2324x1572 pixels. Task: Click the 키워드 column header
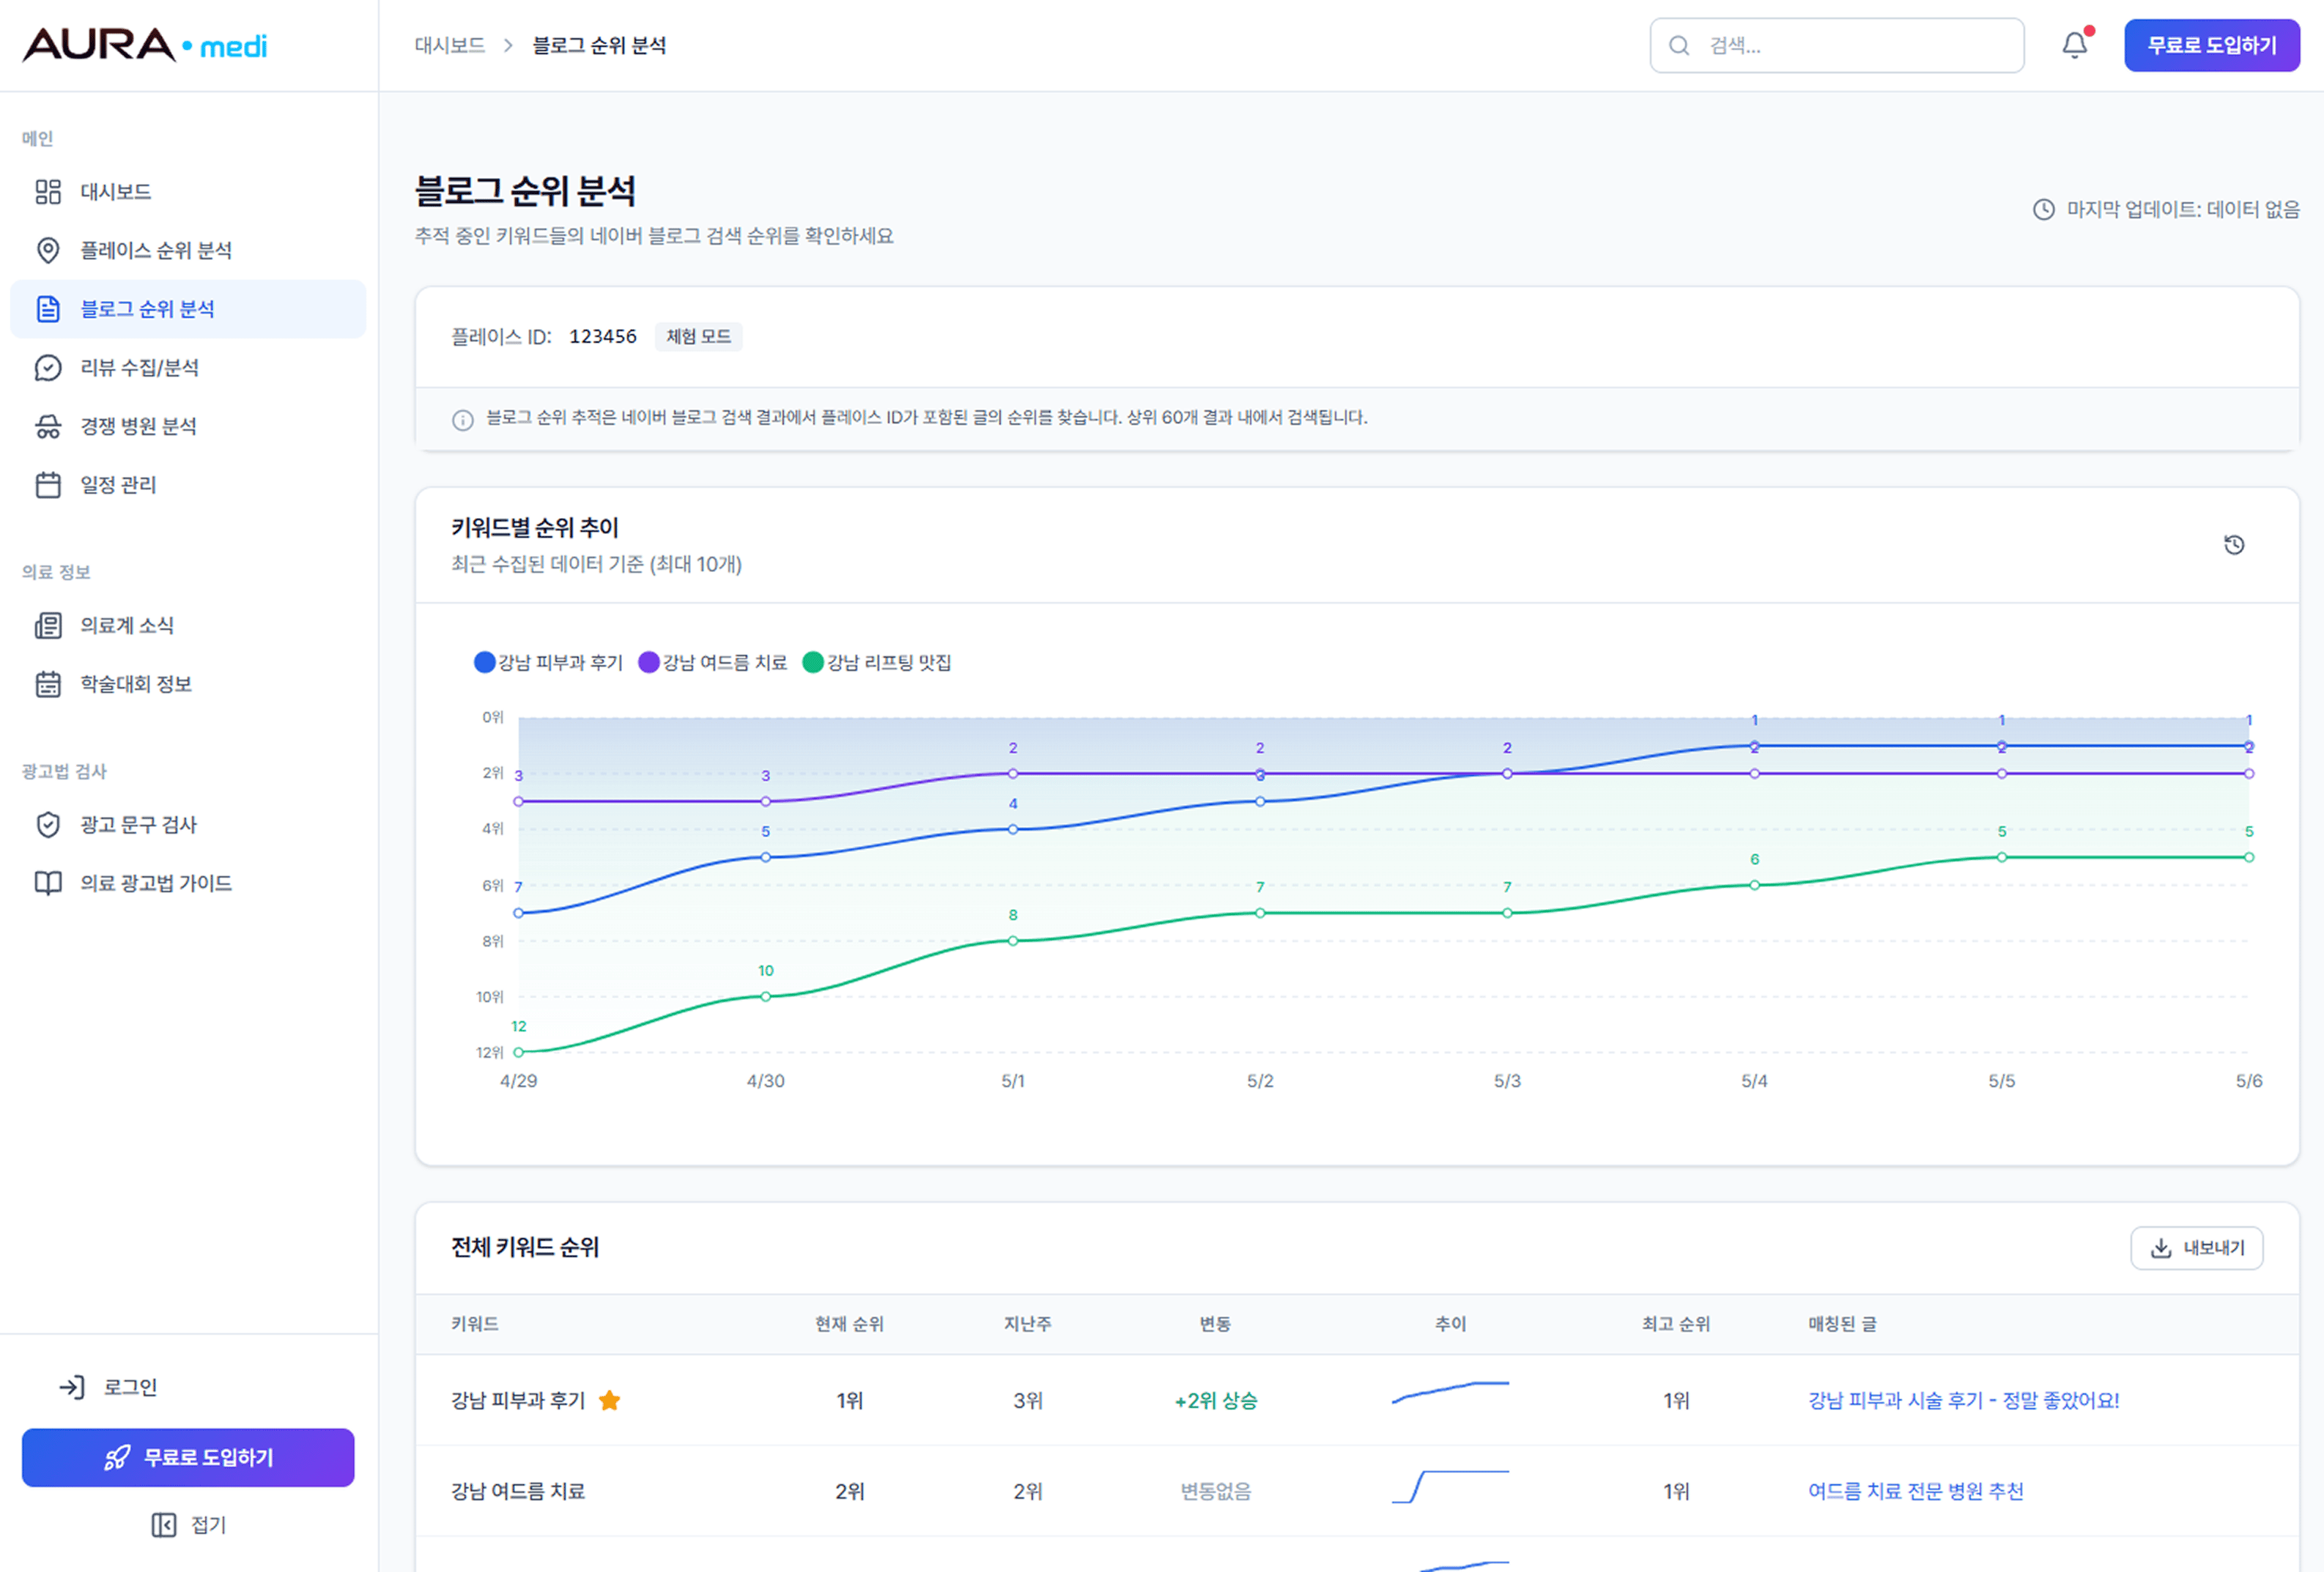pyautogui.click(x=475, y=1324)
